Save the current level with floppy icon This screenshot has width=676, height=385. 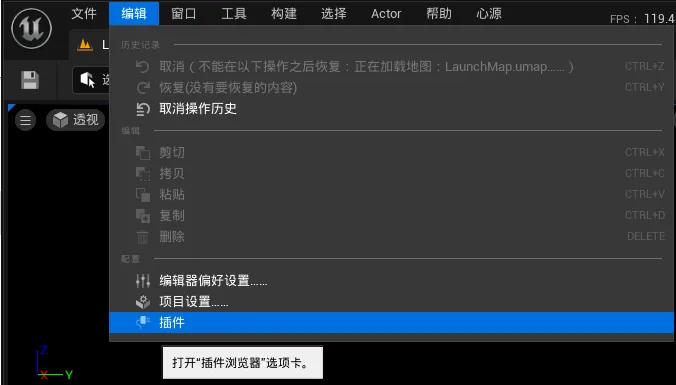tap(30, 80)
